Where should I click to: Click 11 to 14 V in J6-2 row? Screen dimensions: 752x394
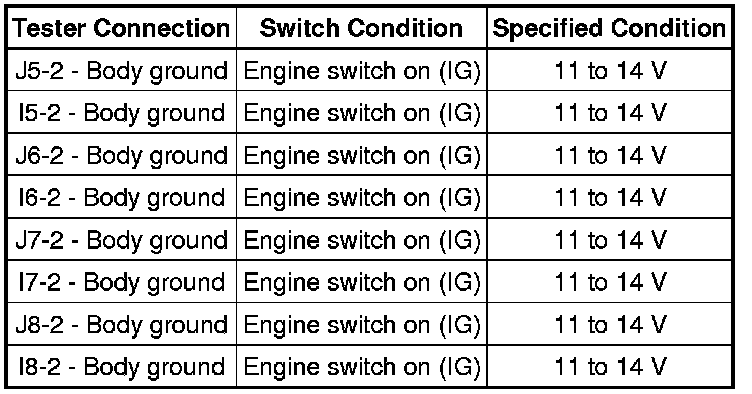(609, 155)
